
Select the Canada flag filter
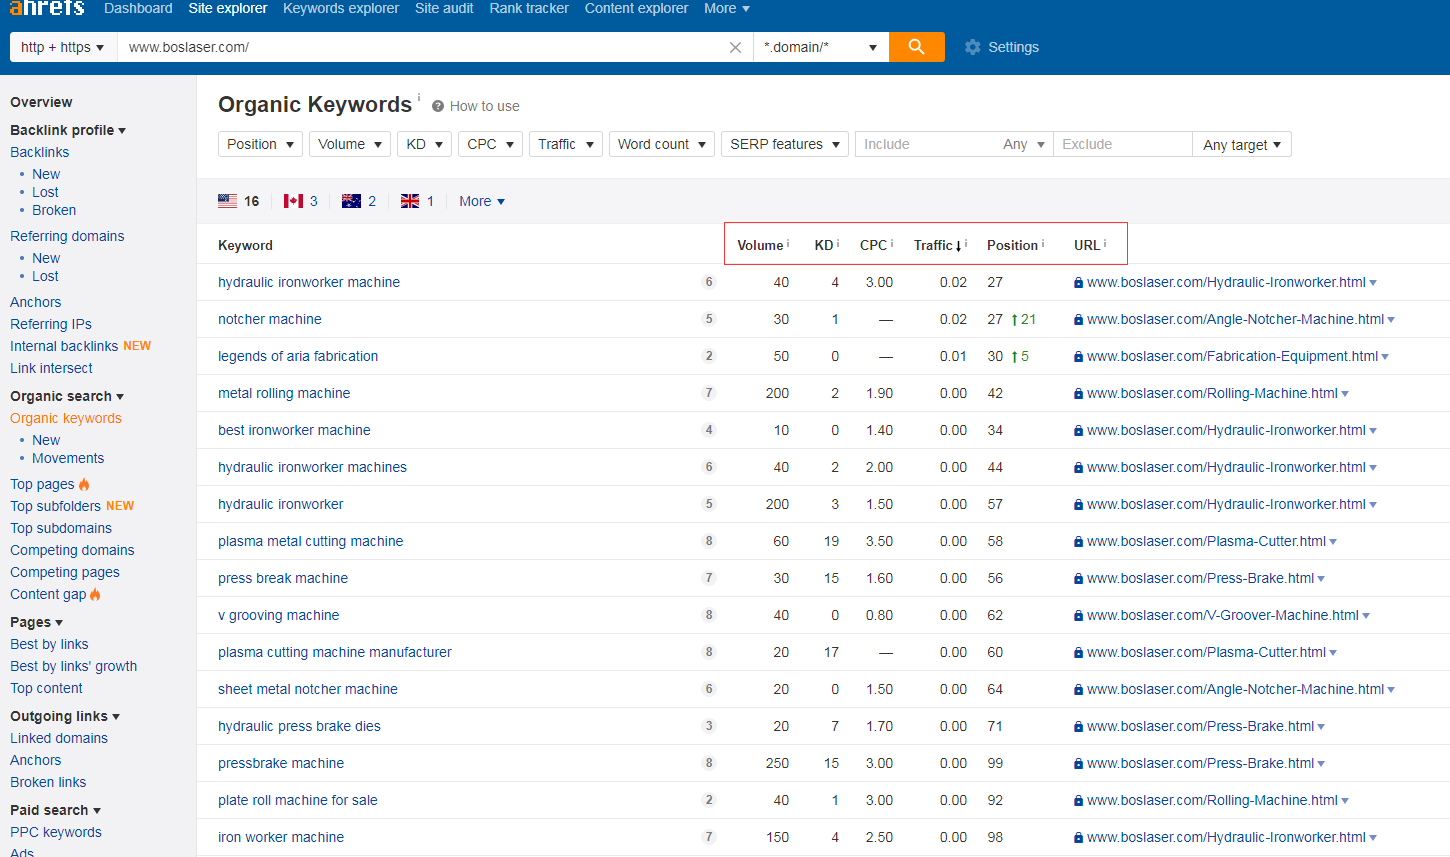293,201
